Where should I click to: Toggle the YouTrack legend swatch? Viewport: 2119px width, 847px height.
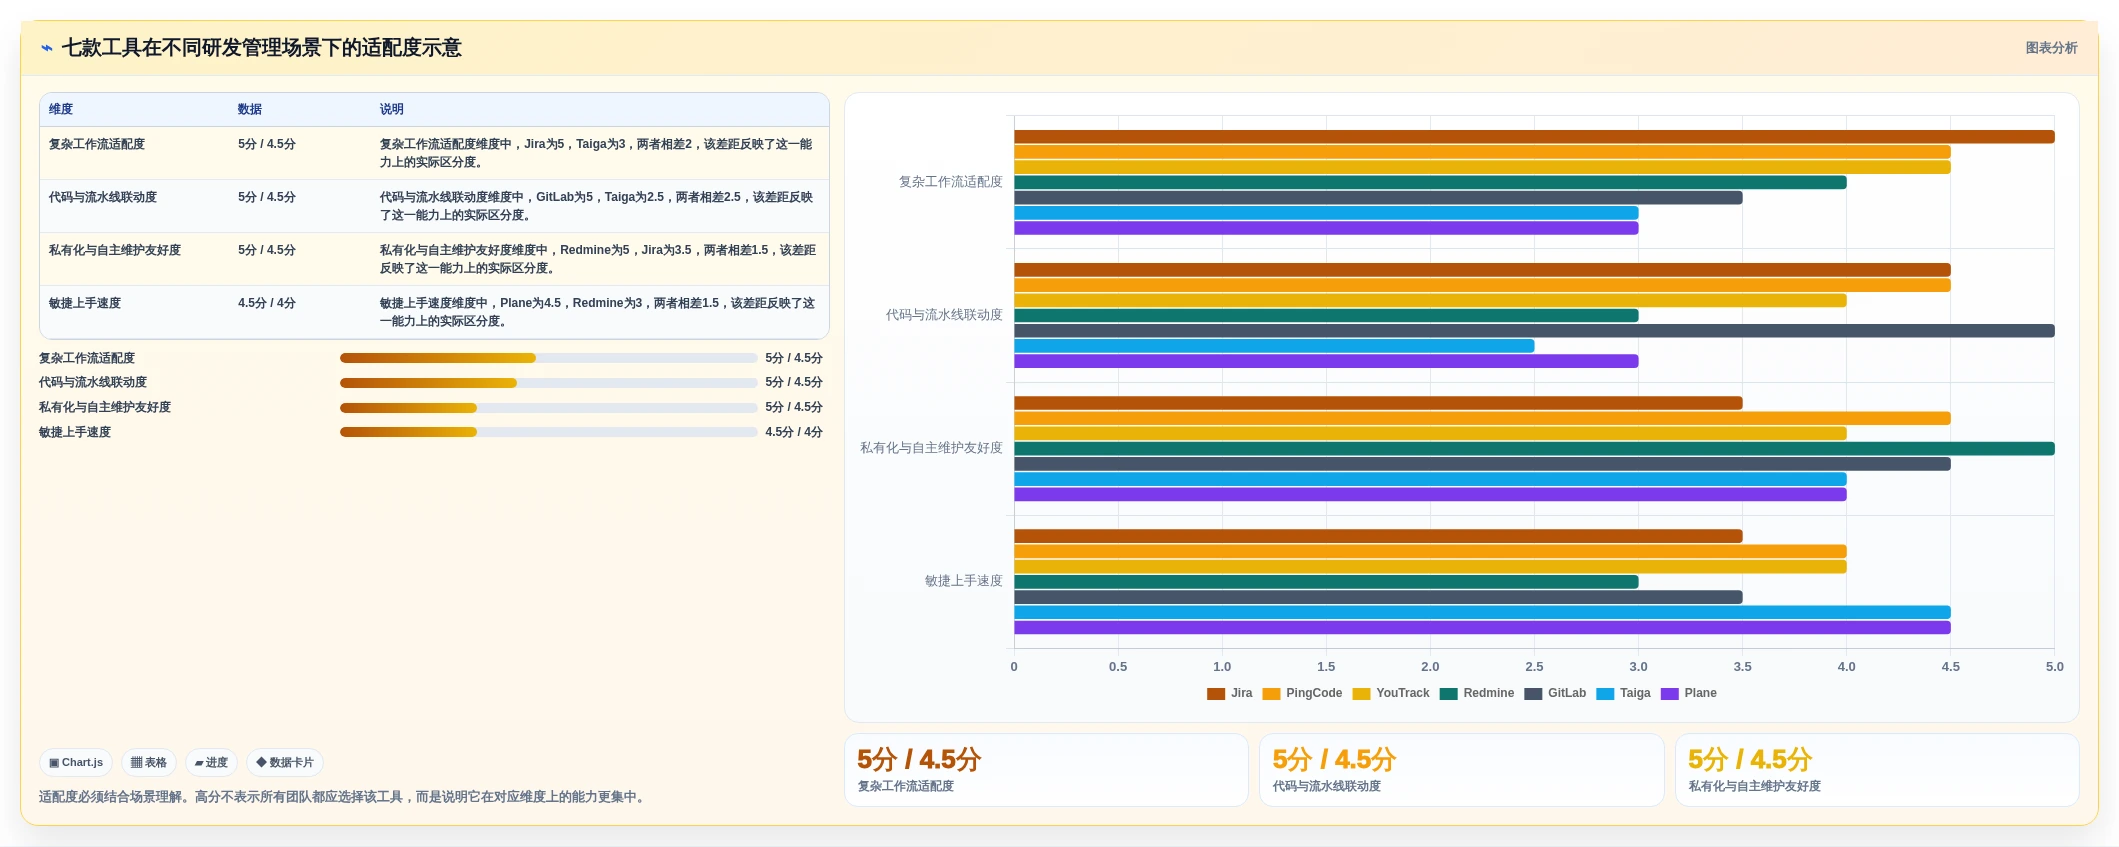[x=1361, y=694]
